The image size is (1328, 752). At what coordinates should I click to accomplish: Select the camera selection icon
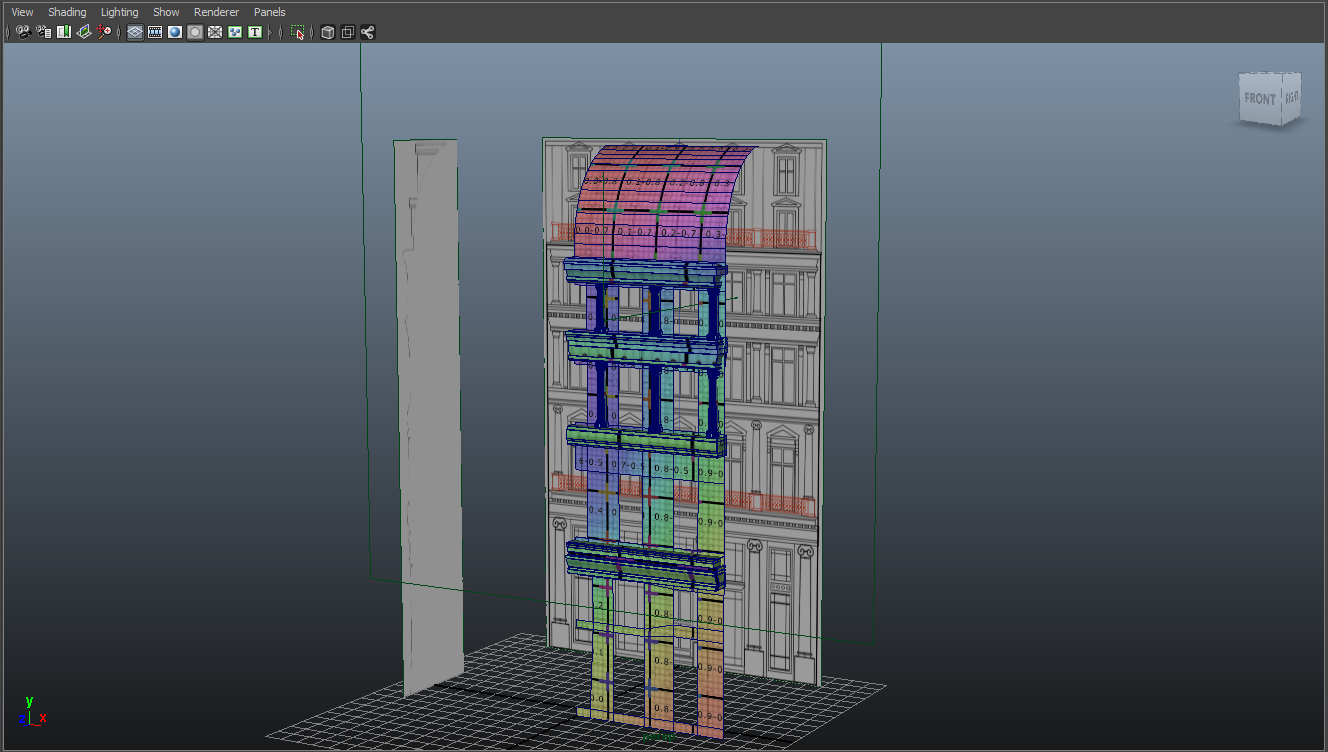tap(24, 31)
